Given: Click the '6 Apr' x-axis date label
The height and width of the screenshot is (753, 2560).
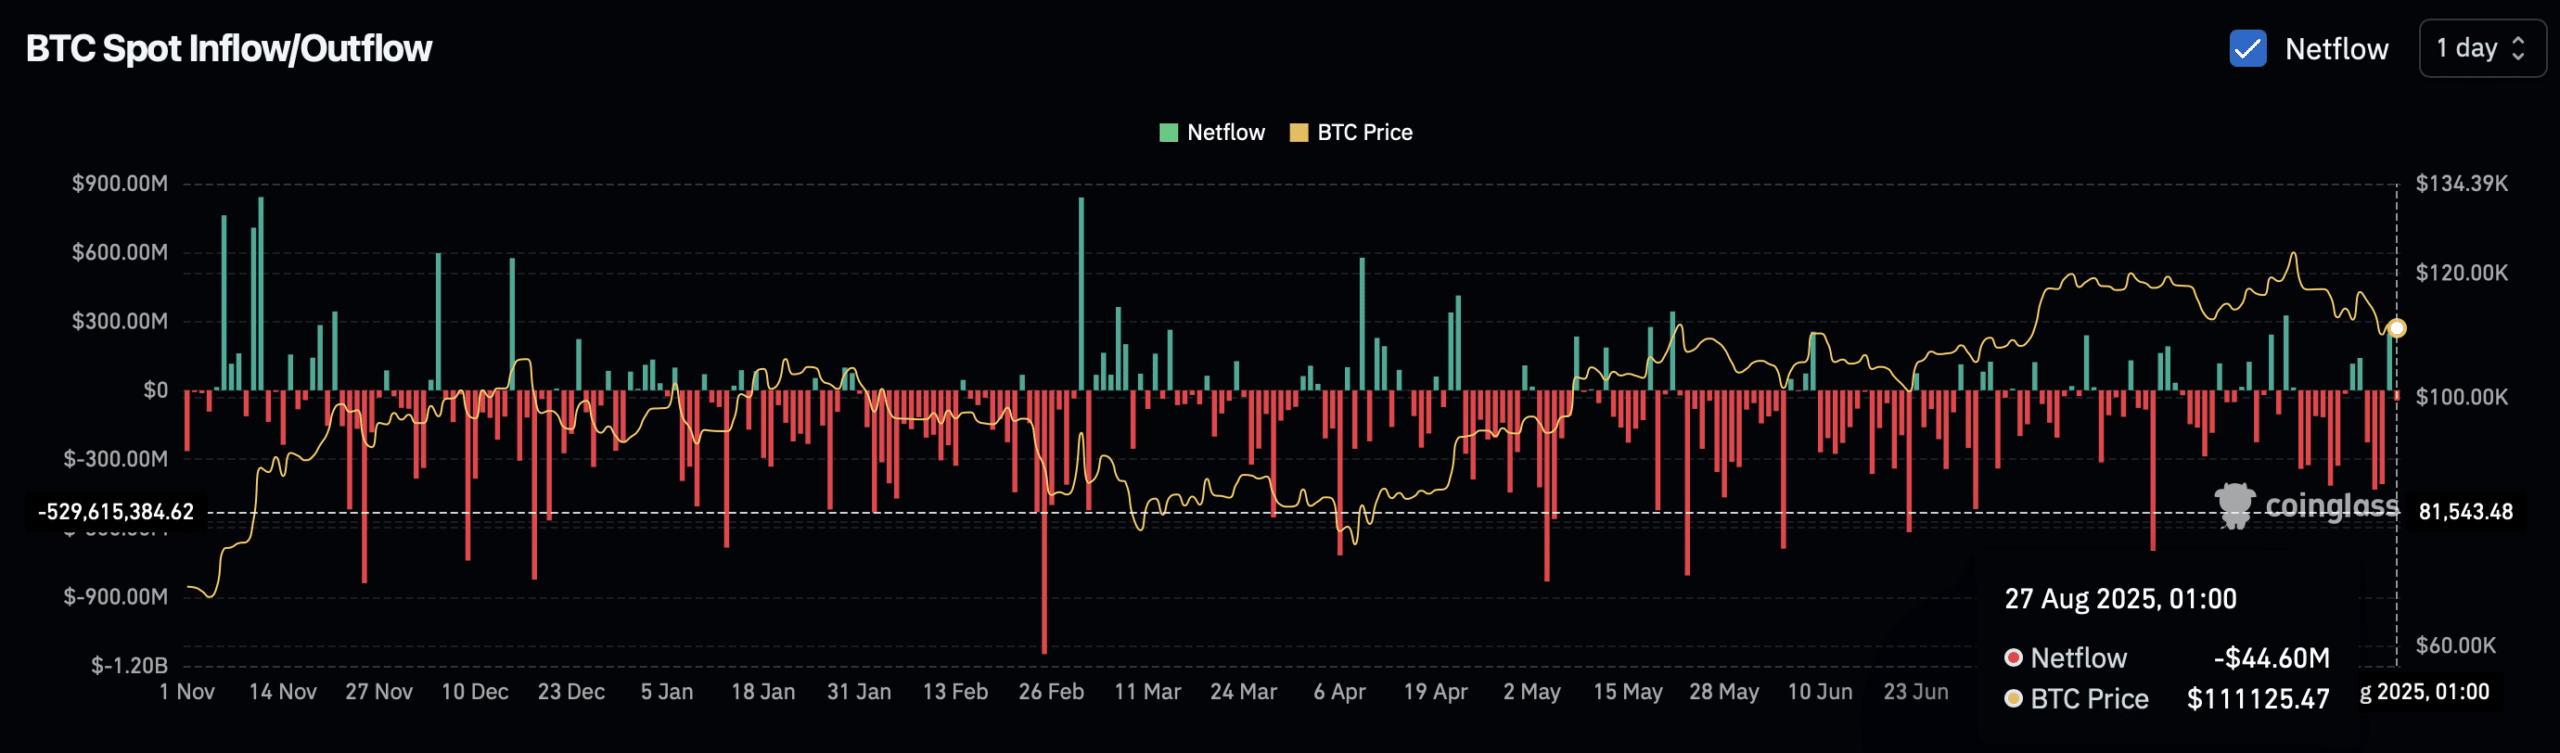Looking at the screenshot, I should [1340, 692].
